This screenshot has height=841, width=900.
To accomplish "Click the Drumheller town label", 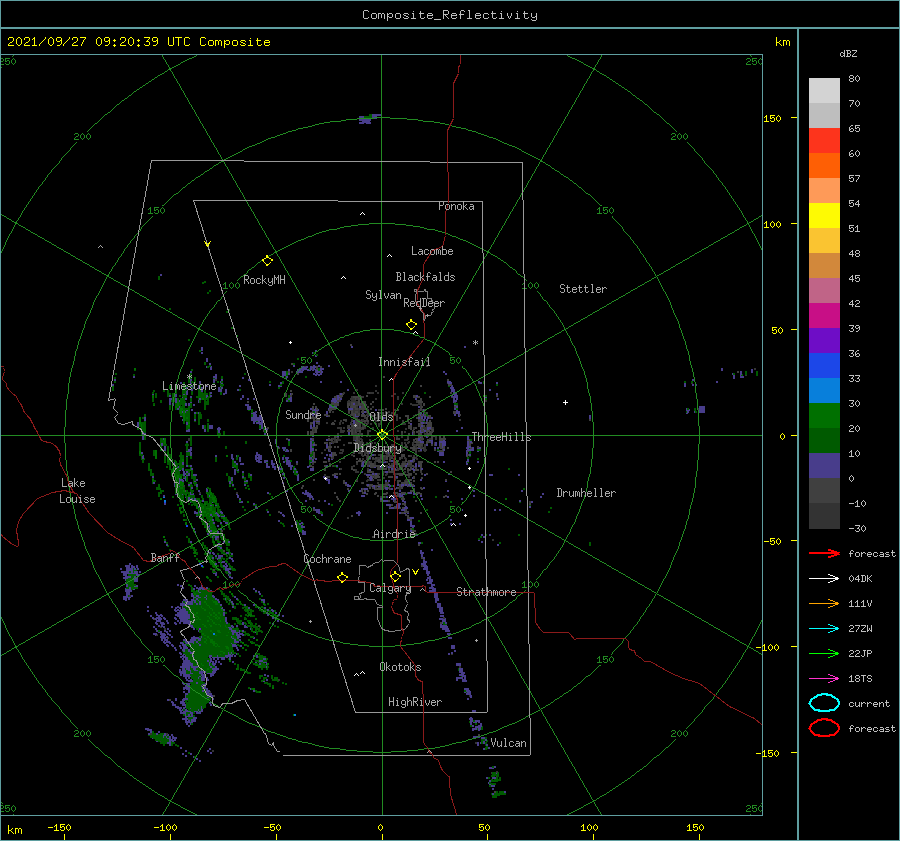I will coord(586,493).
